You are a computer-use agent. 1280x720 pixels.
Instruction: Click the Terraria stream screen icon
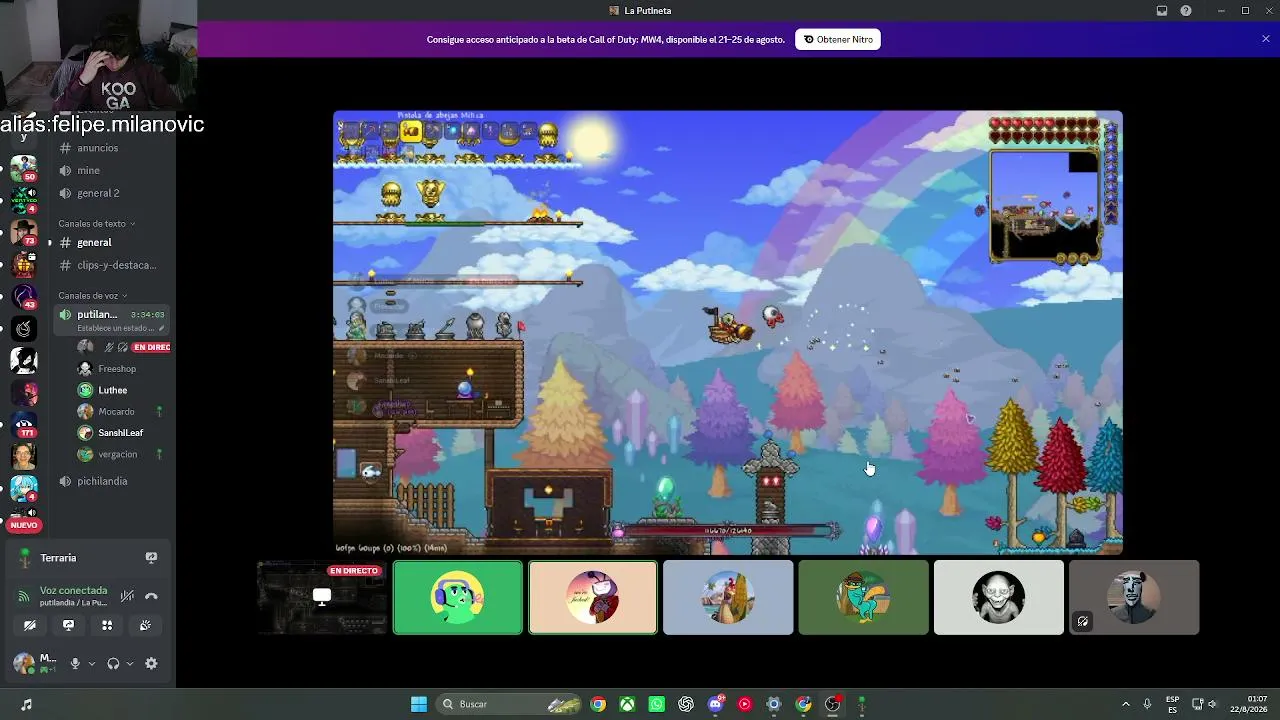coord(151,558)
